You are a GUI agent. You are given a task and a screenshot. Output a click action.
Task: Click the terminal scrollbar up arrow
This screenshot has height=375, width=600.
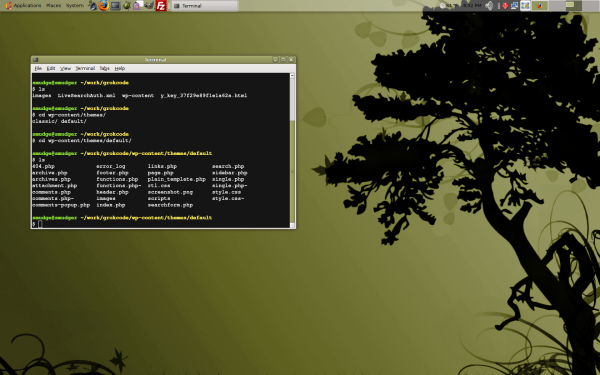point(292,76)
